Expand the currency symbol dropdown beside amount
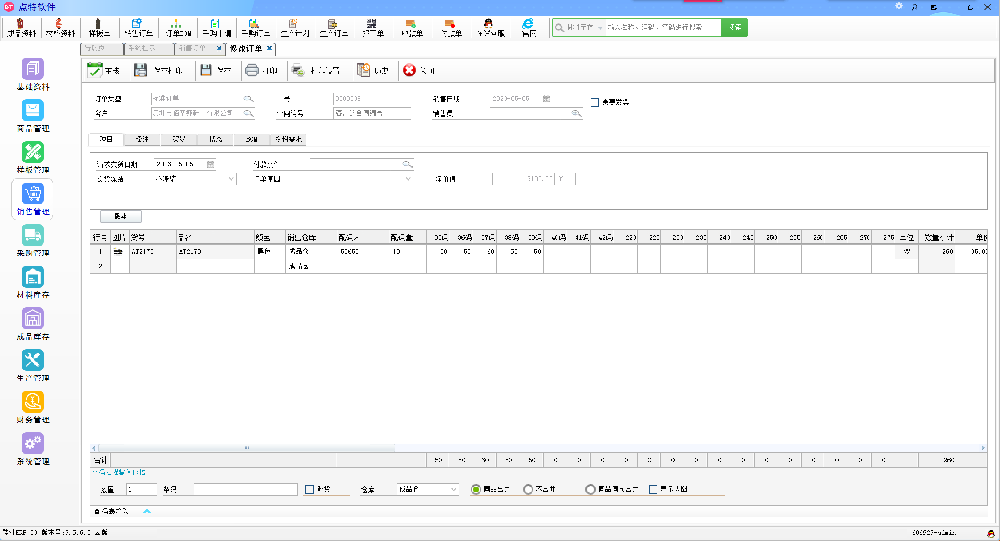This screenshot has width=1000, height=541. coord(561,179)
